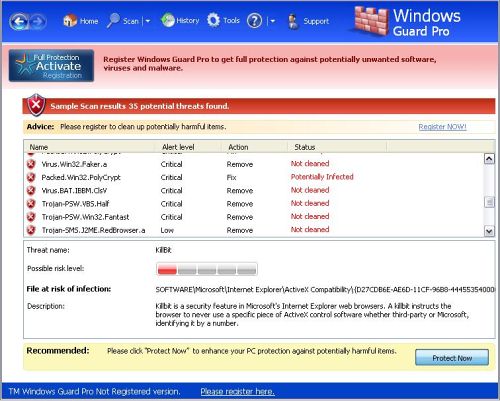
Task: Select the Trojan-PSW.VBS.Half threat row
Action: click(254, 204)
